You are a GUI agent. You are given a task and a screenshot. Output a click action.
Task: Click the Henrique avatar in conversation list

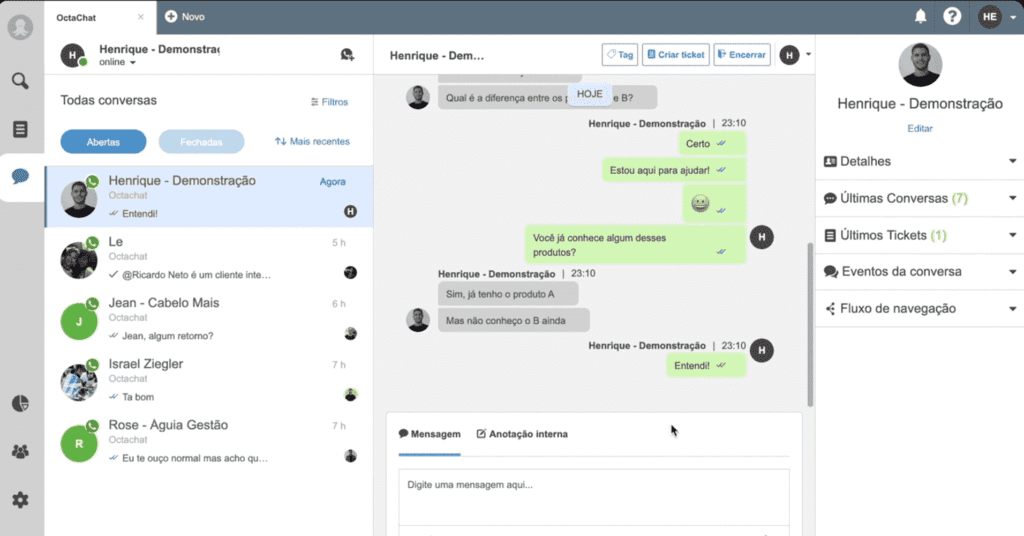coord(79,198)
